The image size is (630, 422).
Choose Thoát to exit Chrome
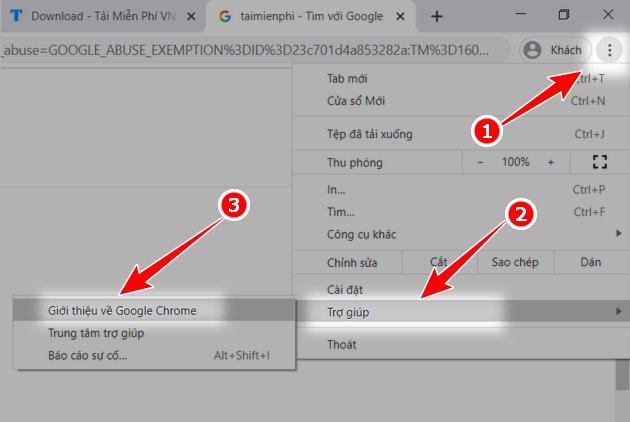point(461,344)
